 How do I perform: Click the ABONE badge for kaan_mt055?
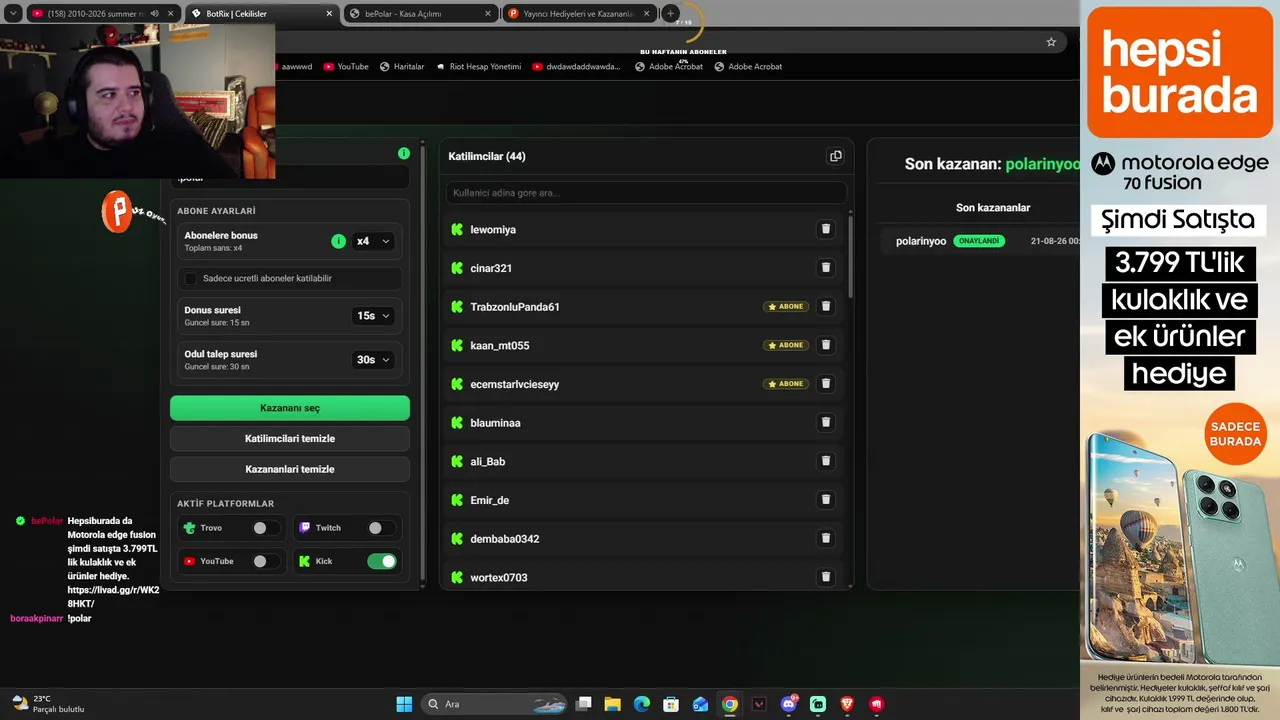click(786, 345)
